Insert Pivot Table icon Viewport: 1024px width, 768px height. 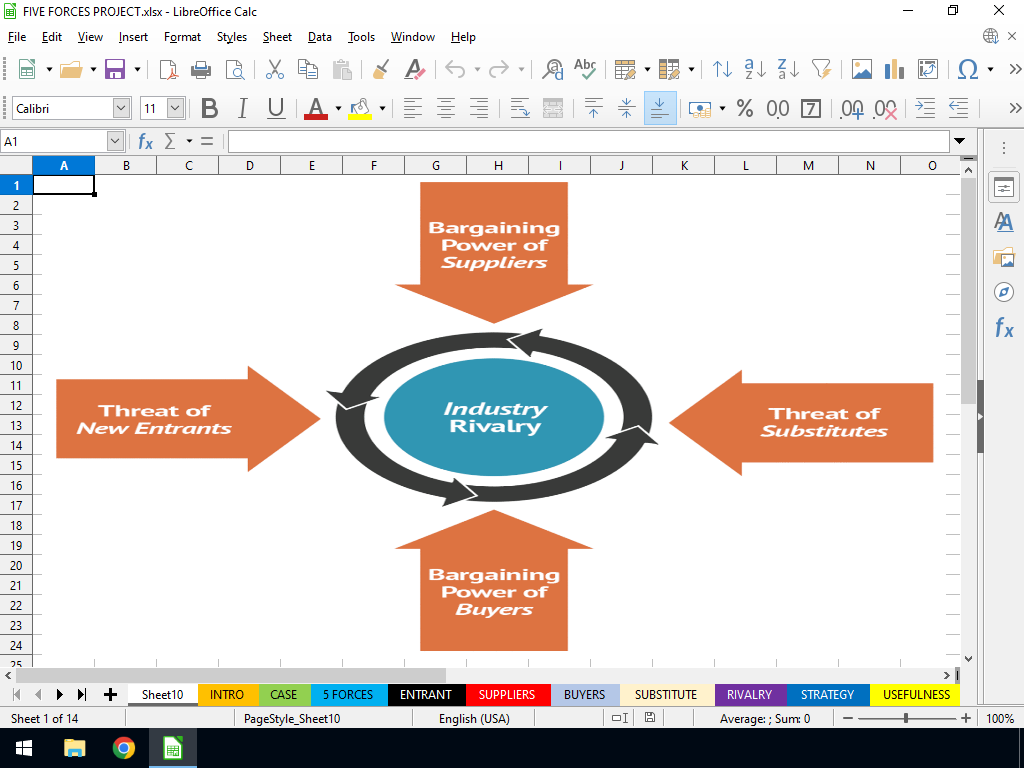(927, 69)
